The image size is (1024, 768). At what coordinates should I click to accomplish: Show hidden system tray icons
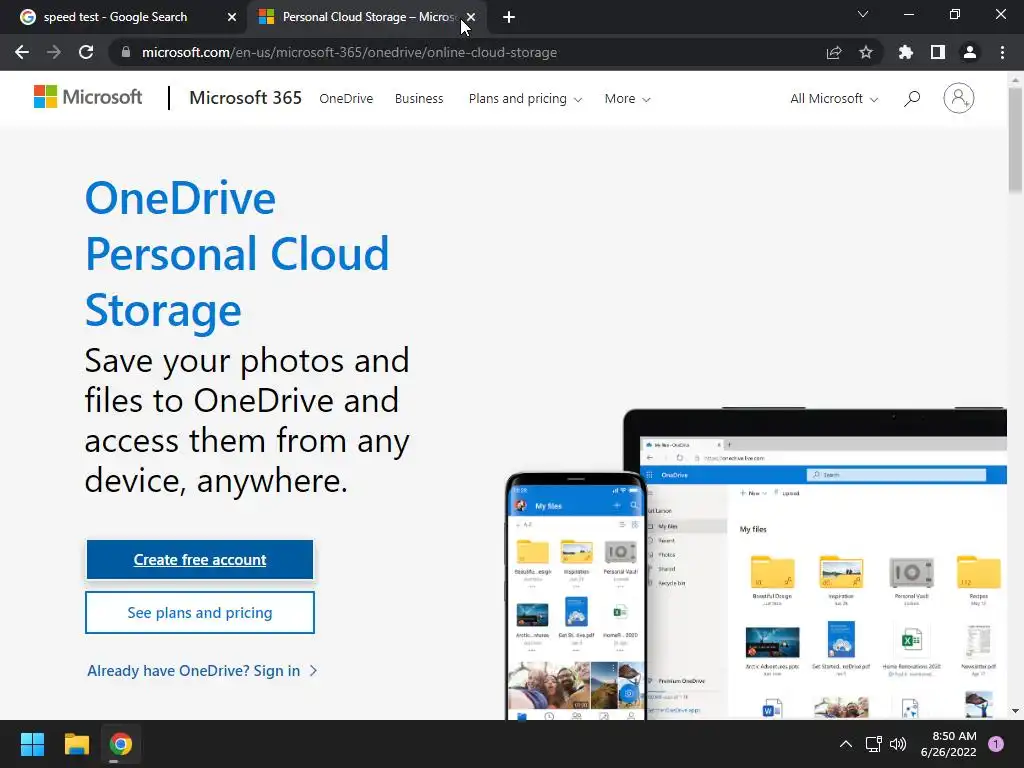coord(845,744)
